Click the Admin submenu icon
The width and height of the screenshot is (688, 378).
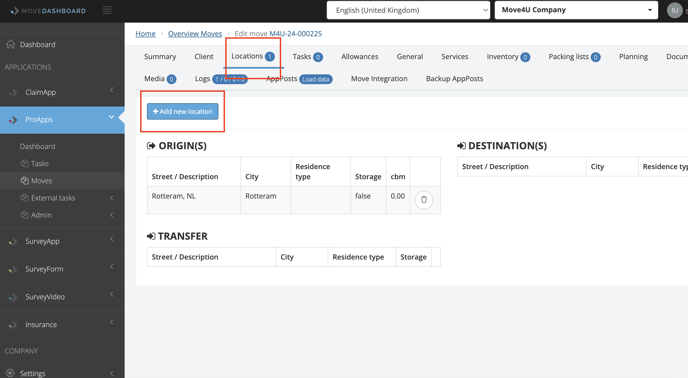pos(25,215)
